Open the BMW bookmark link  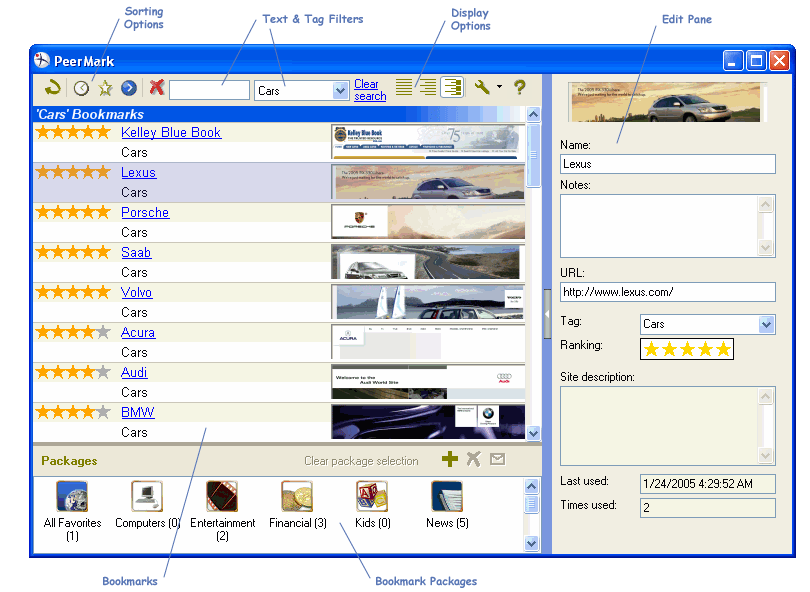[x=137, y=412]
